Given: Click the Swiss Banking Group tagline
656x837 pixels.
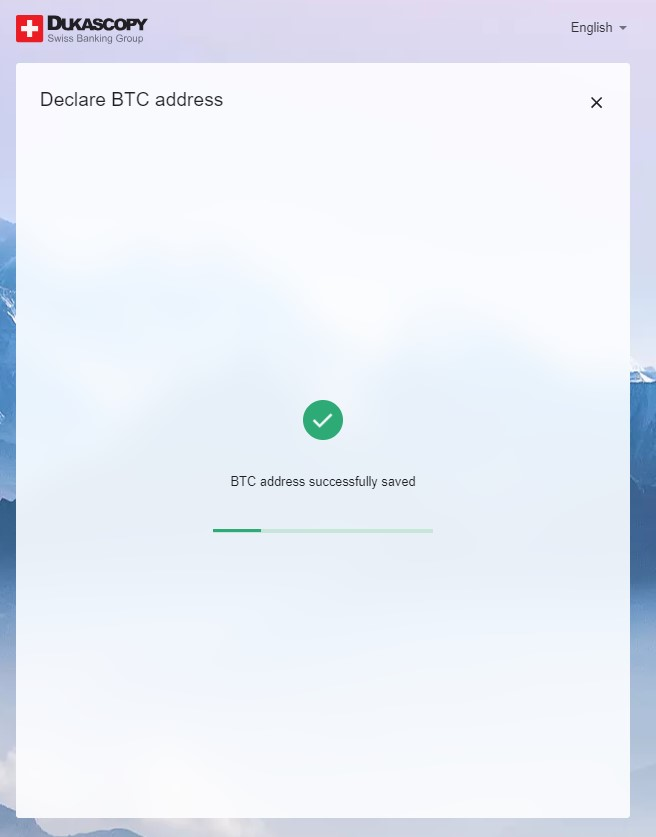Looking at the screenshot, I should click(x=95, y=38).
